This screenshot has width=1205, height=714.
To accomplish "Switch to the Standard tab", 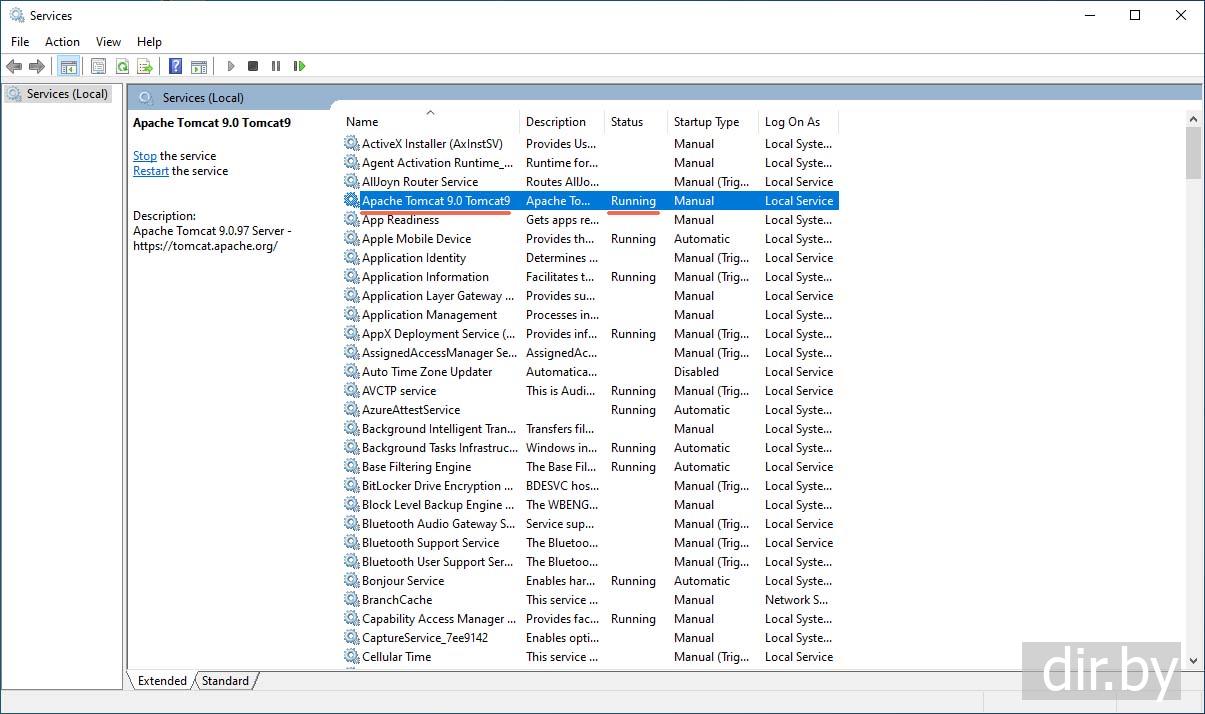I will [x=225, y=681].
